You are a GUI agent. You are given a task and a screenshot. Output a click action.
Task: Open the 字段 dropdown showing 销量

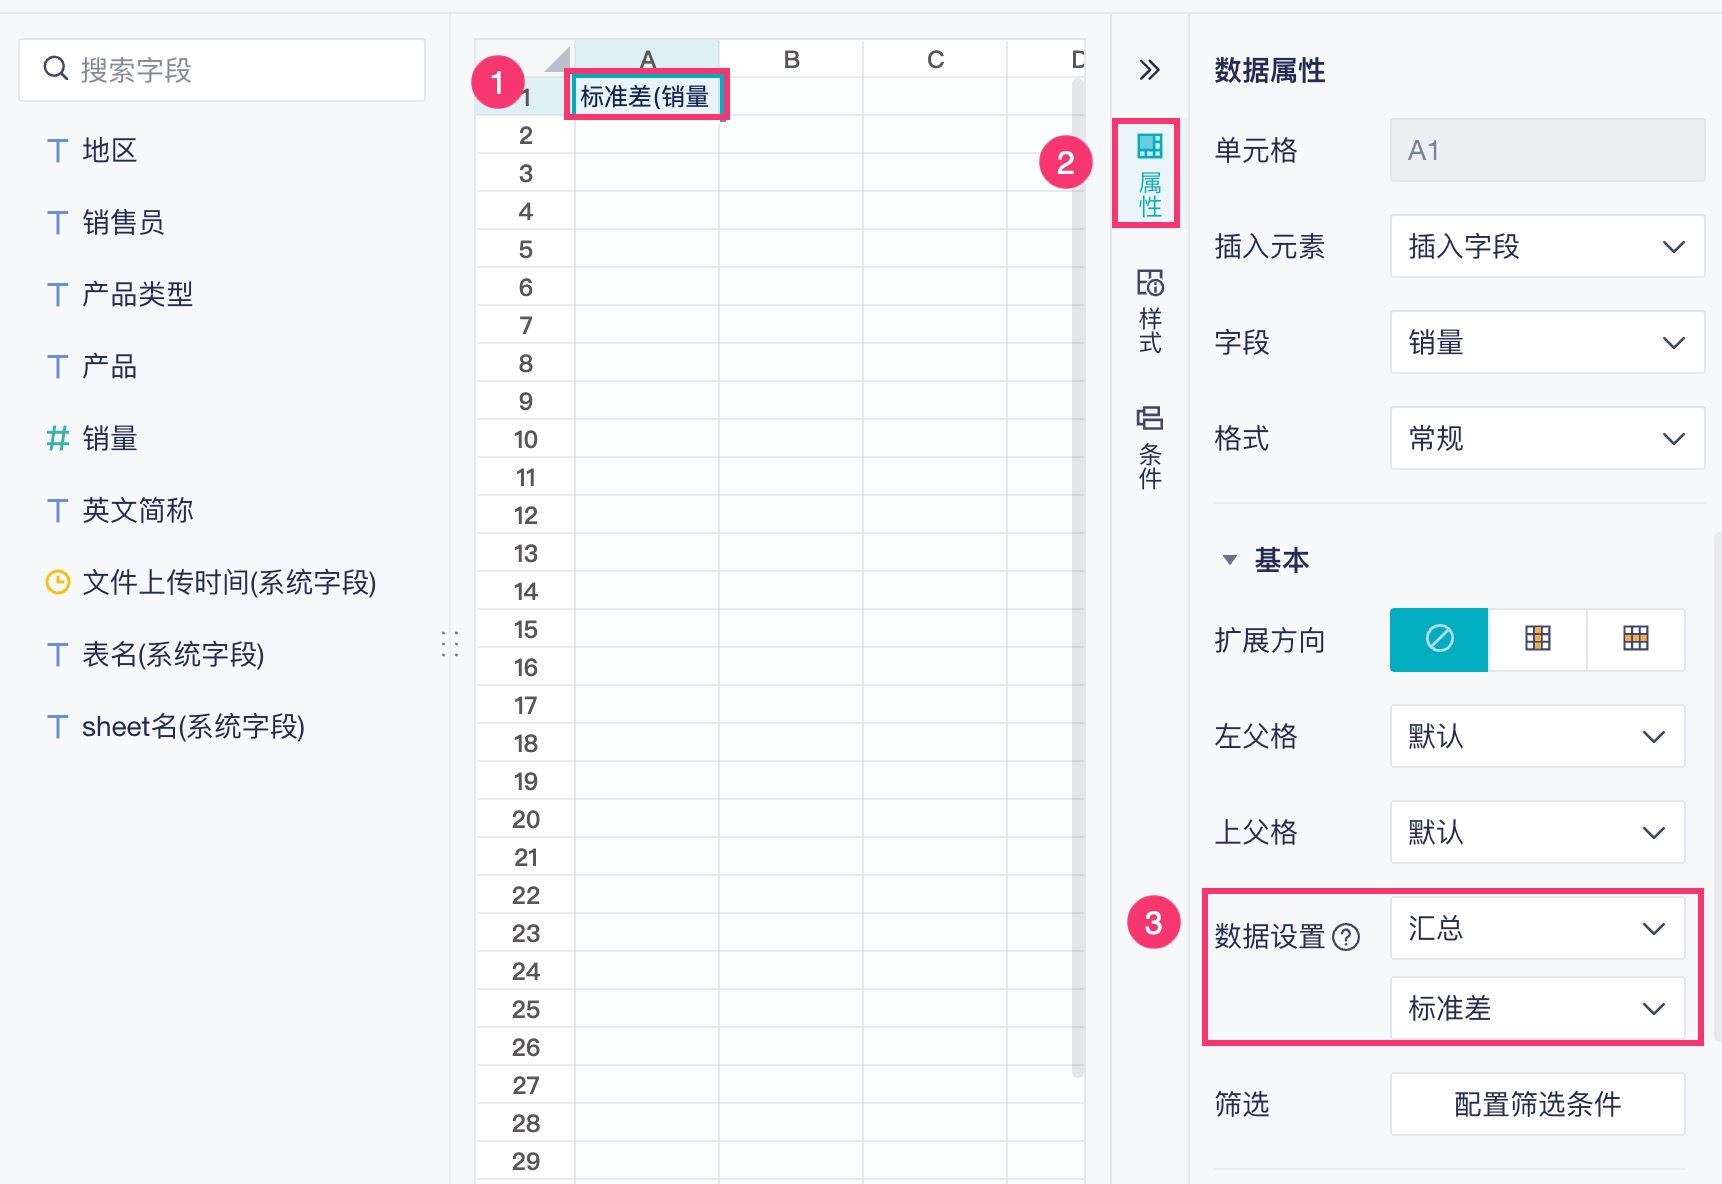[1546, 342]
